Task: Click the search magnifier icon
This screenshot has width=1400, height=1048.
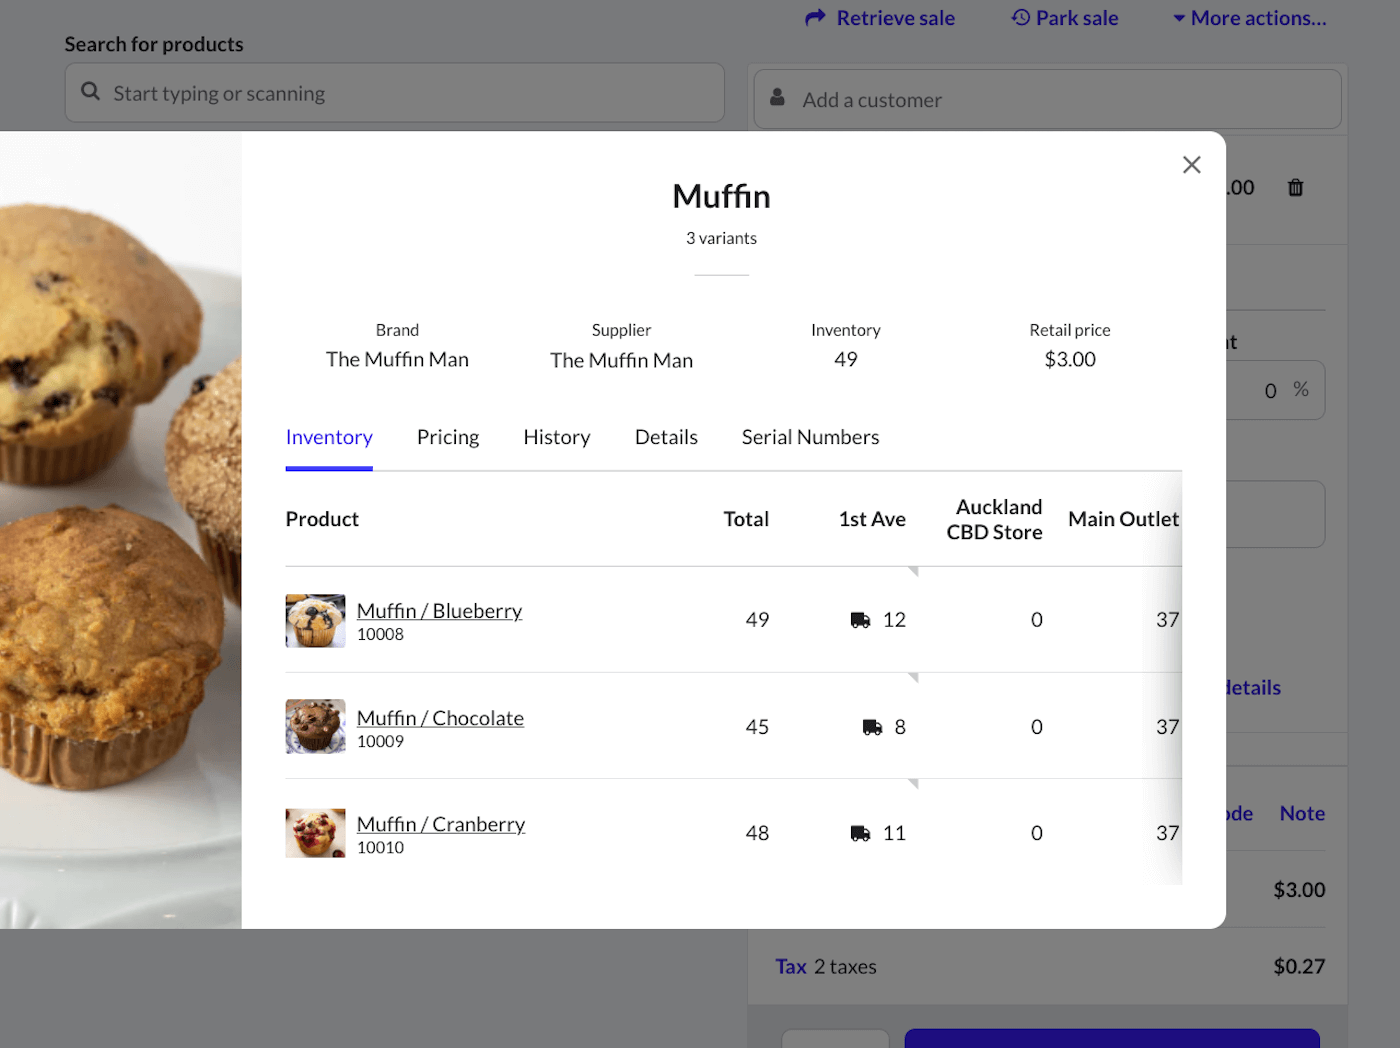Action: [90, 92]
